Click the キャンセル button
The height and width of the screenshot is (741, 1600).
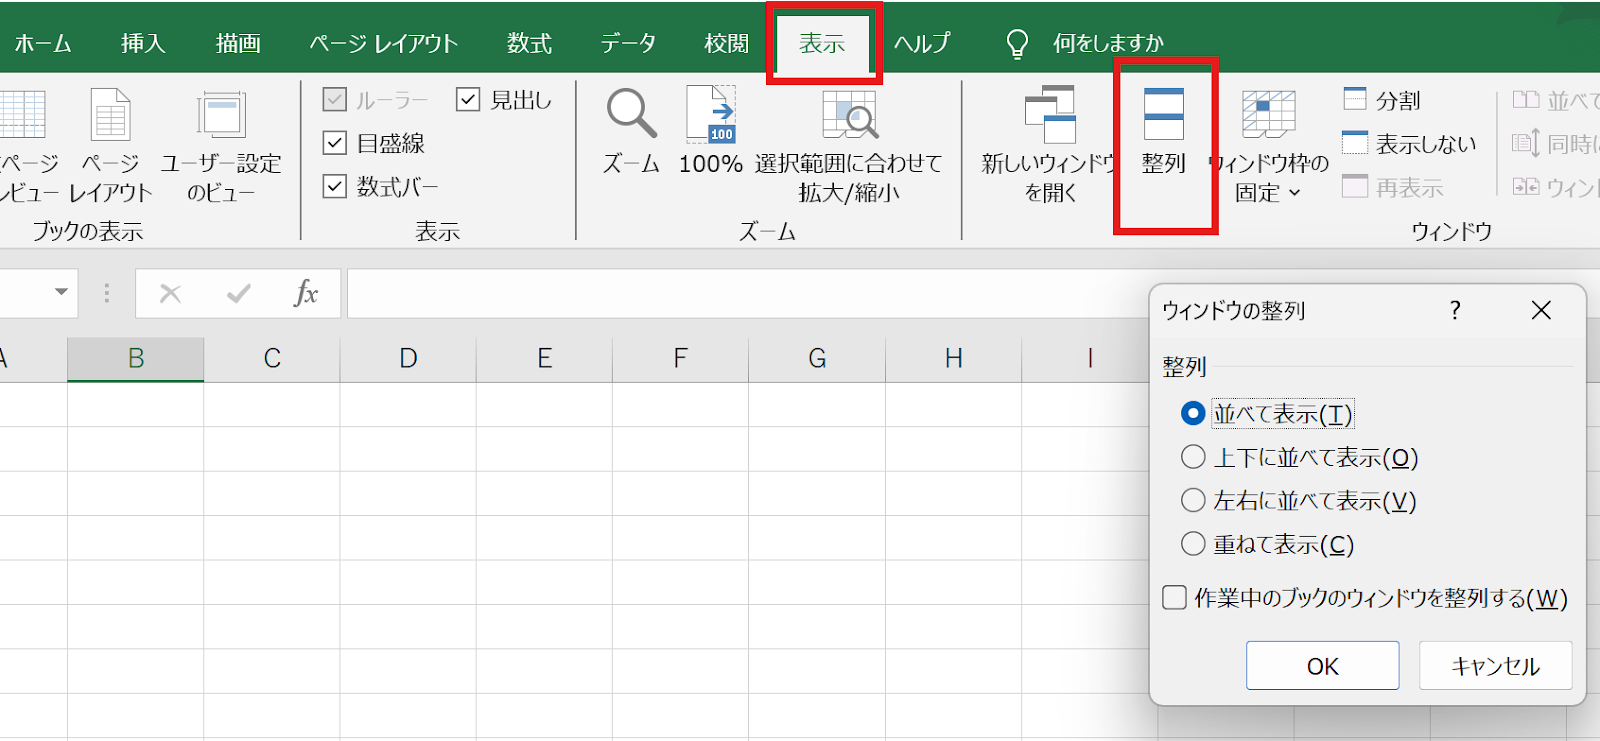click(1495, 666)
